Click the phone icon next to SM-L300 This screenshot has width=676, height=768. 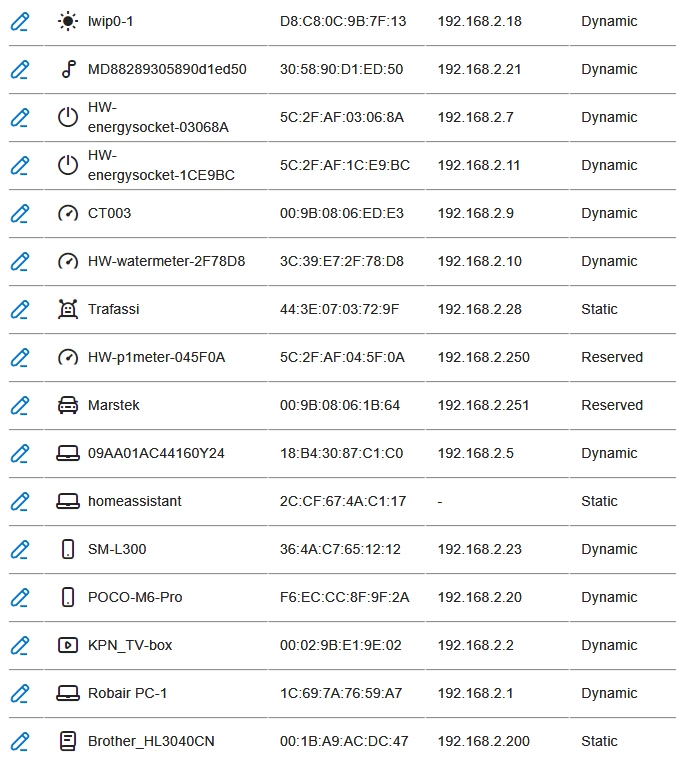[67, 549]
